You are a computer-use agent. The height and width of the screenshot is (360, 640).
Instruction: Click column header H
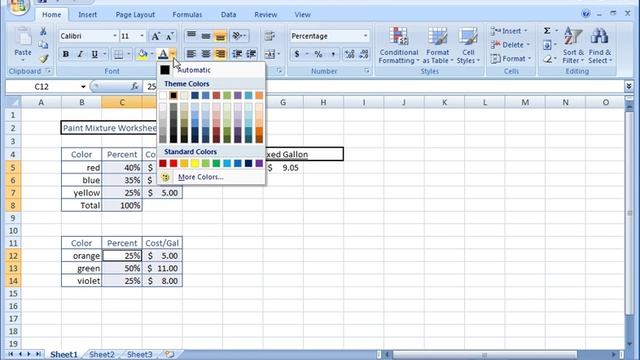(323, 102)
